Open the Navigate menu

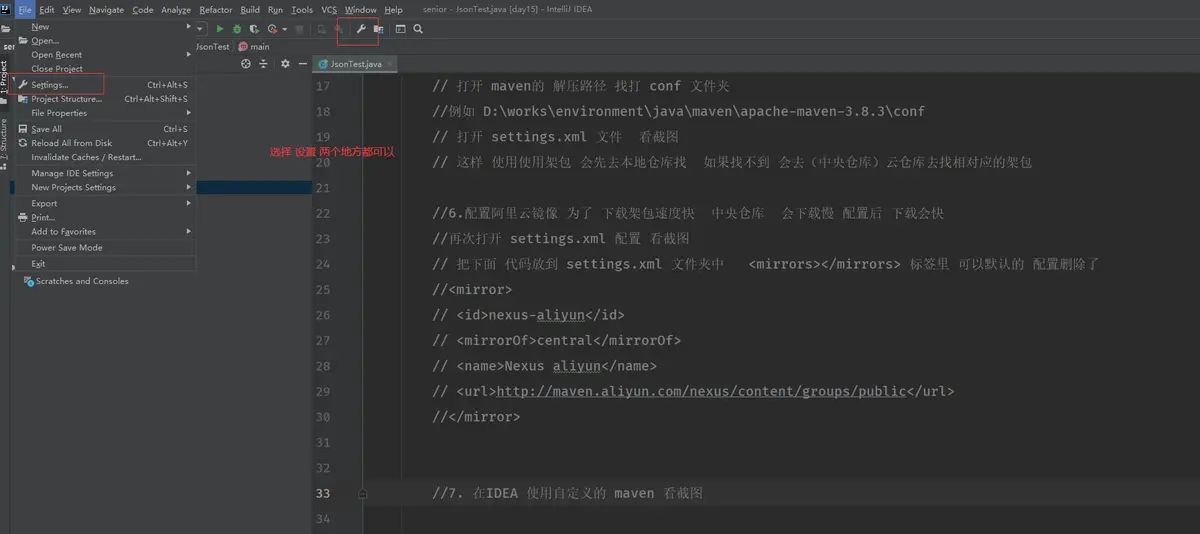coord(106,10)
